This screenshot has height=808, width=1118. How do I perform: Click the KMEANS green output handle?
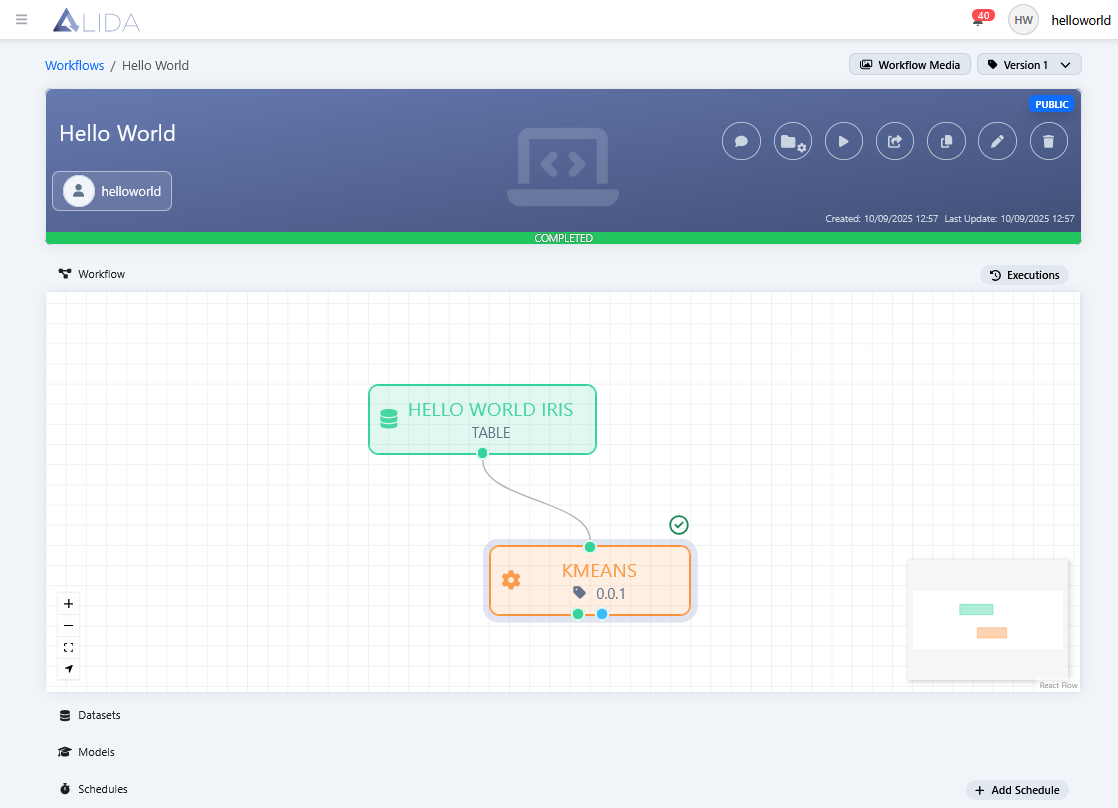578,614
